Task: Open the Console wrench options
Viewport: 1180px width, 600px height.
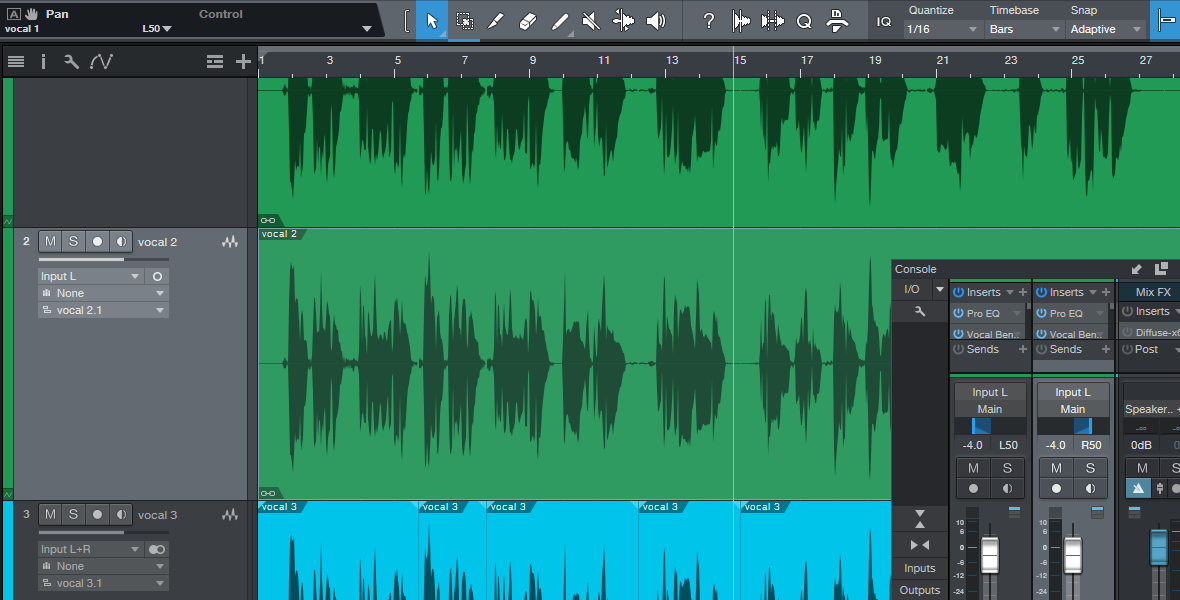Action: coord(920,311)
